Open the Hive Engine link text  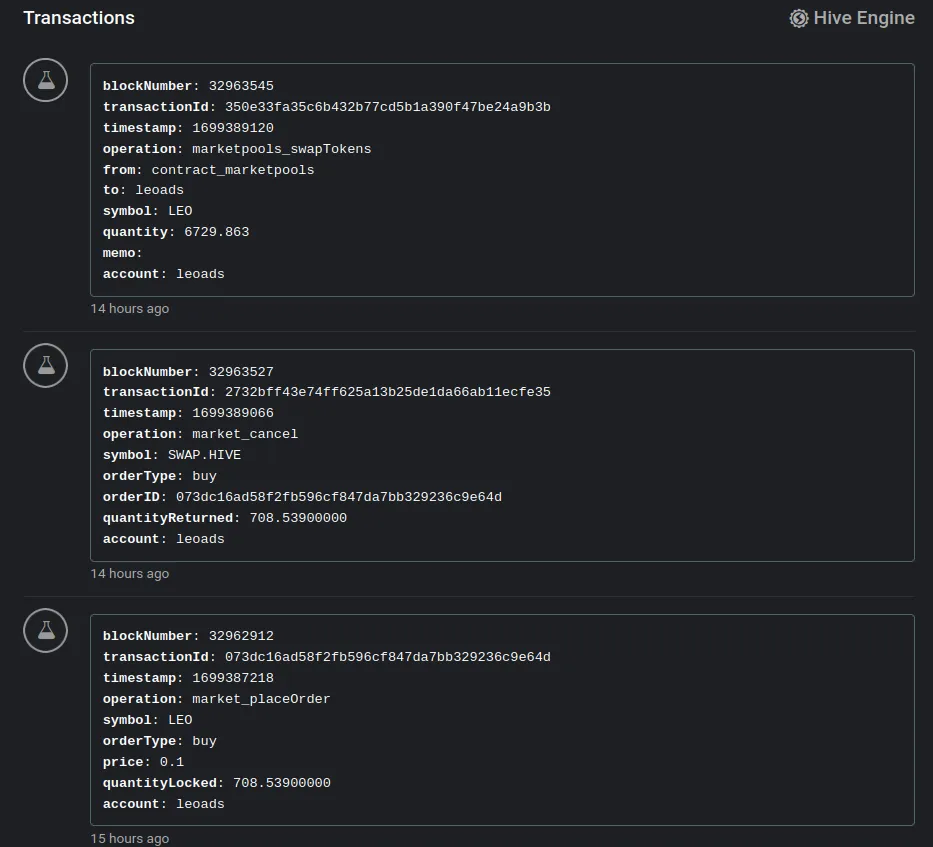pyautogui.click(x=863, y=18)
